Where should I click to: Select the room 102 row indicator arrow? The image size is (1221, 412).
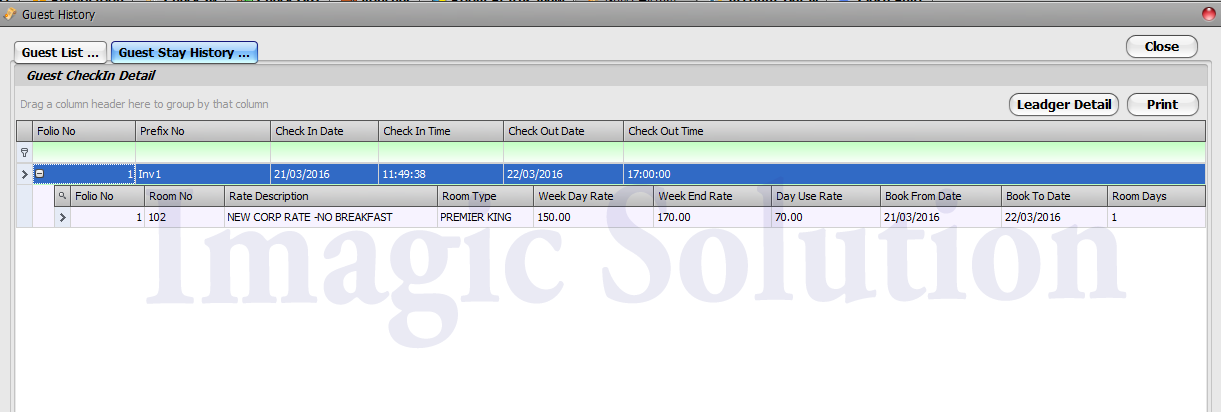(62, 216)
